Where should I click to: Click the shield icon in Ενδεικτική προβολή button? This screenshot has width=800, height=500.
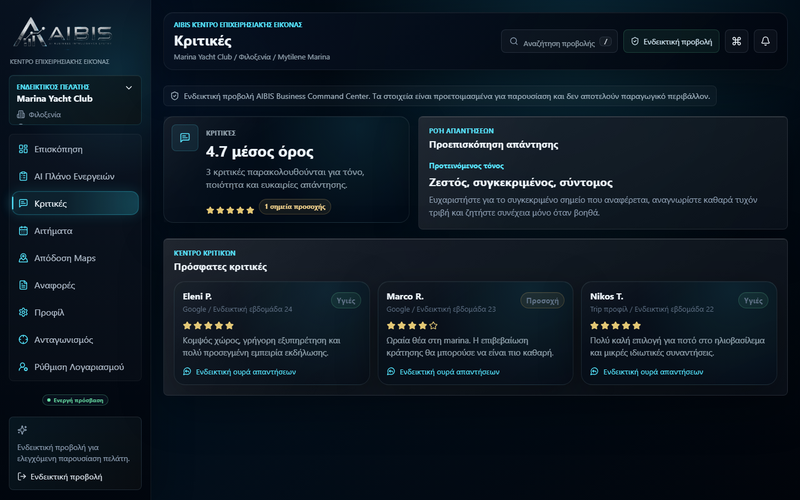coord(635,41)
